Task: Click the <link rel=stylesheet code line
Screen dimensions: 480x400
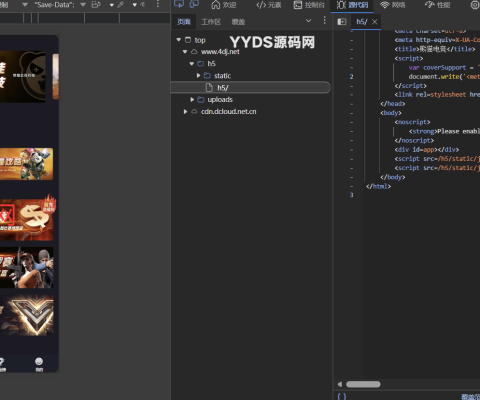Action: pyautogui.click(x=437, y=95)
